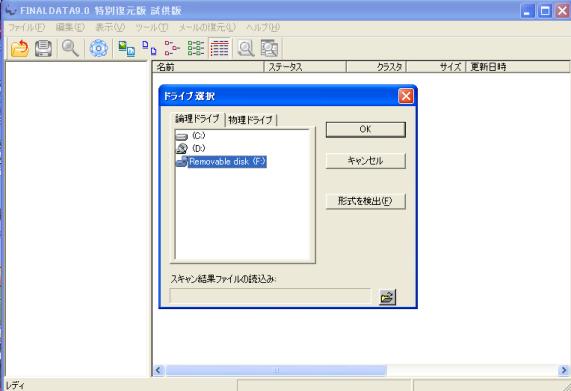Image resolution: width=571 pixels, height=391 pixels.
Task: Click the horizontal scrollbar right arrow
Action: (x=563, y=370)
